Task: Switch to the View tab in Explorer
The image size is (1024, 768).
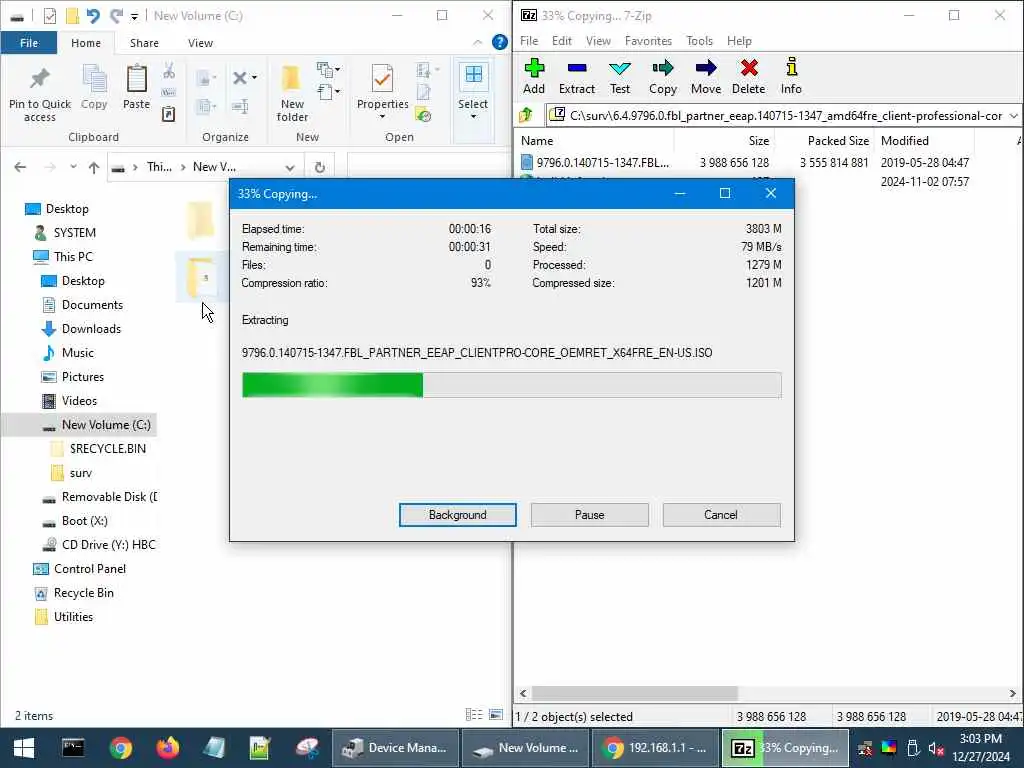Action: 200,43
